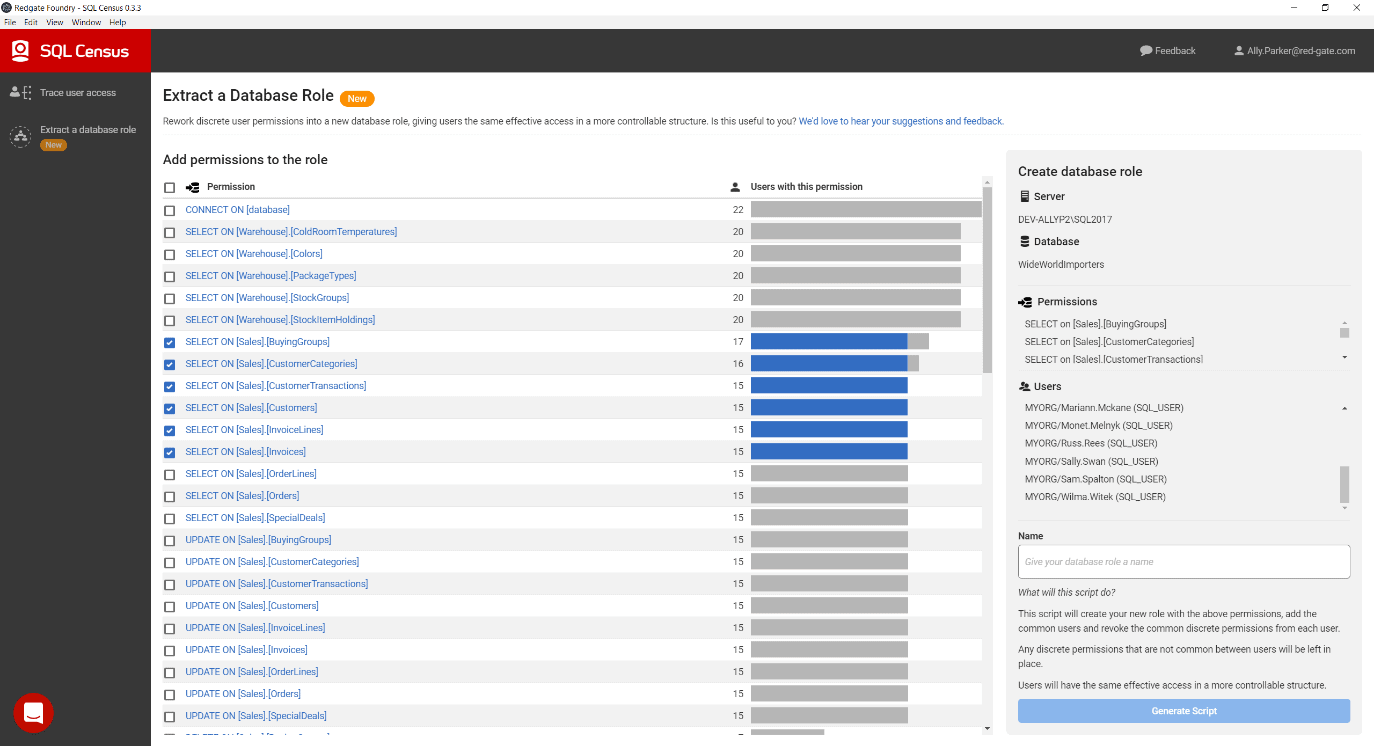Open the Help menu
The image size is (1374, 746).
(x=118, y=22)
